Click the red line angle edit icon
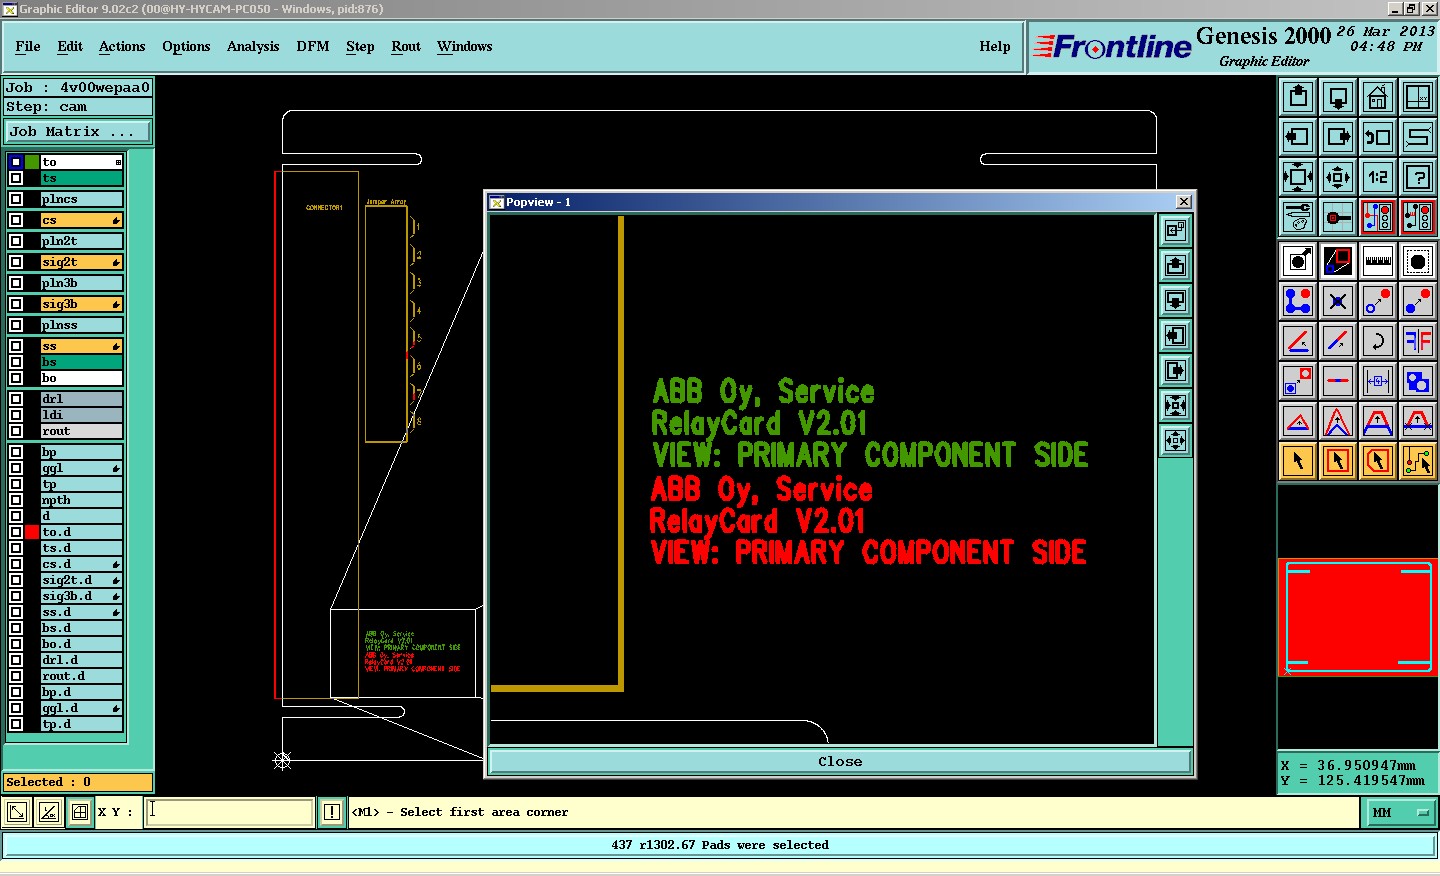 (x=1298, y=341)
